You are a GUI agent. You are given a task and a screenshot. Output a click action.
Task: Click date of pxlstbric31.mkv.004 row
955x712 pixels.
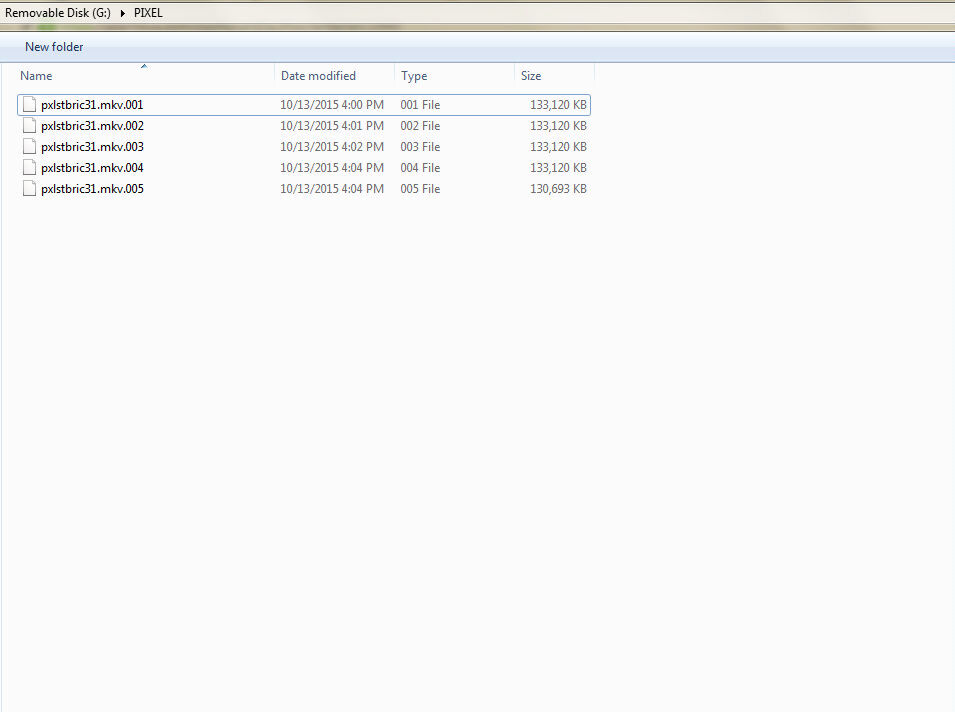click(x=332, y=168)
